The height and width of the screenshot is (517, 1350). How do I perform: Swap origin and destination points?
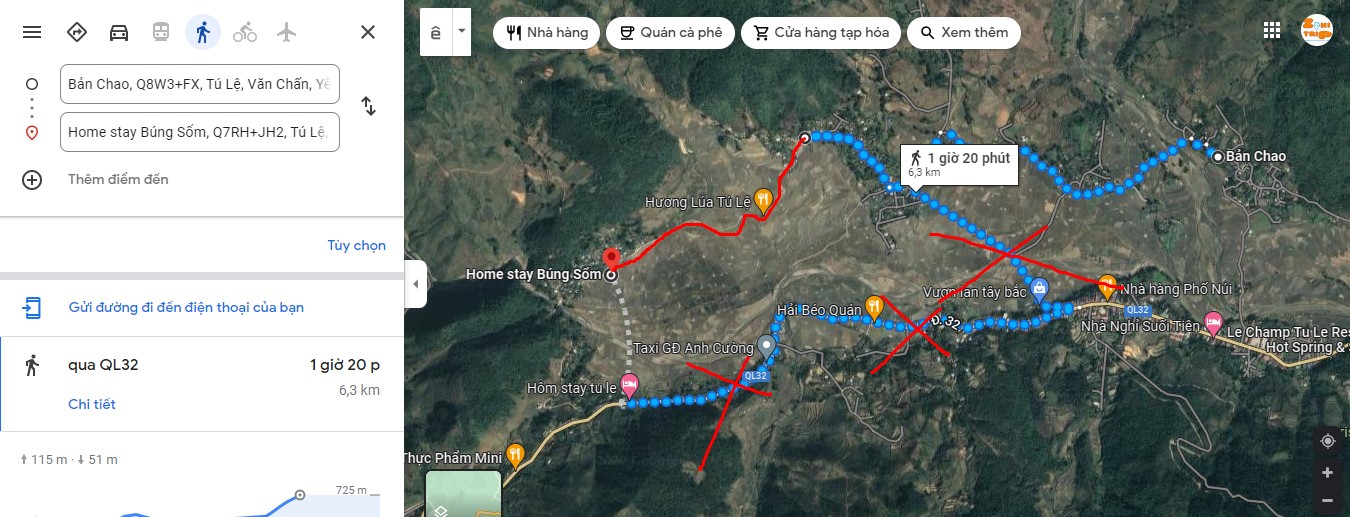[x=368, y=106]
